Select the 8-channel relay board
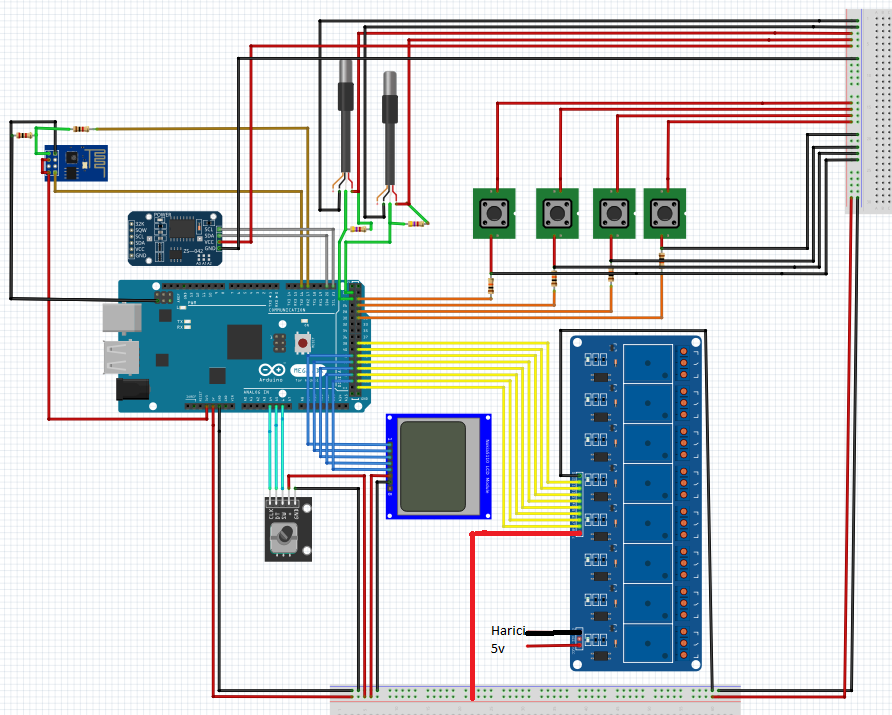This screenshot has width=892, height=715. (637, 502)
